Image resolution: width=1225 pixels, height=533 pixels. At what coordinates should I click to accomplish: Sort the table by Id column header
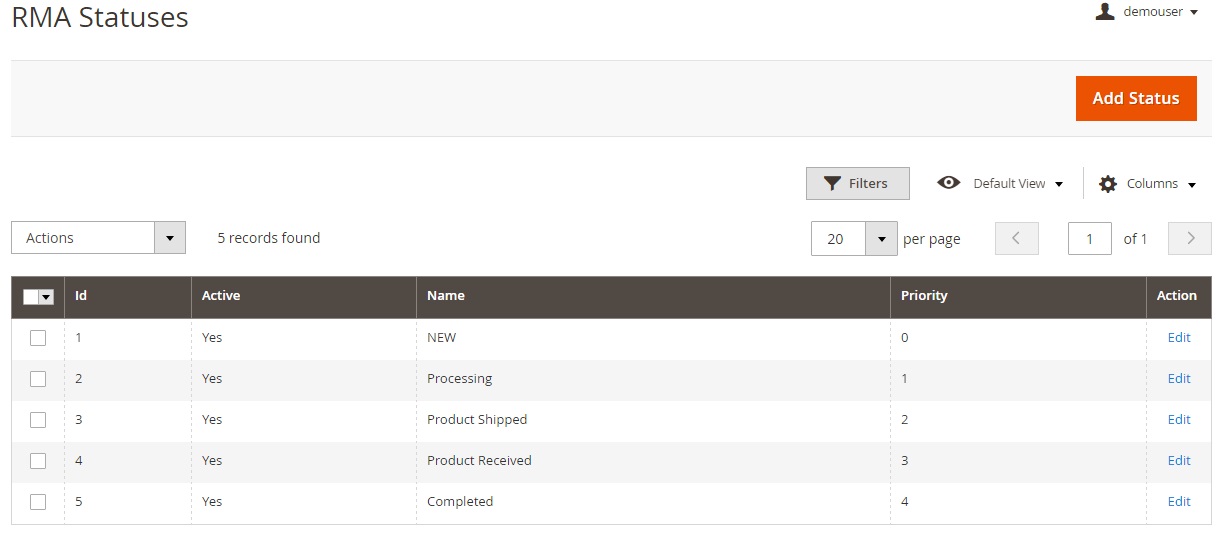(x=81, y=296)
